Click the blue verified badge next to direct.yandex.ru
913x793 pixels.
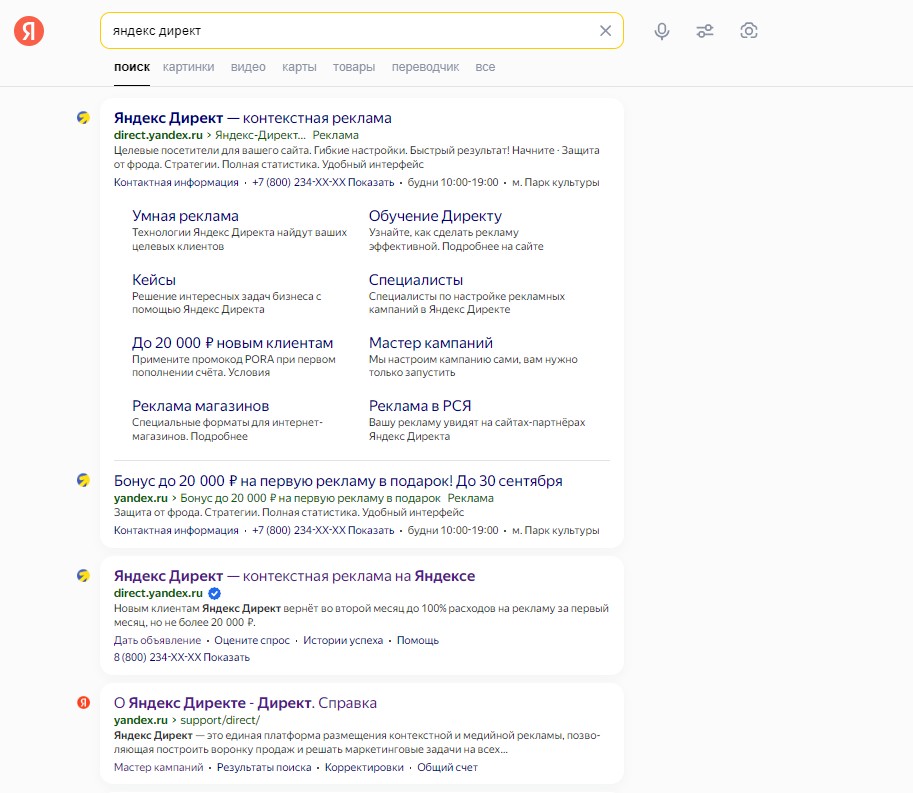214,593
